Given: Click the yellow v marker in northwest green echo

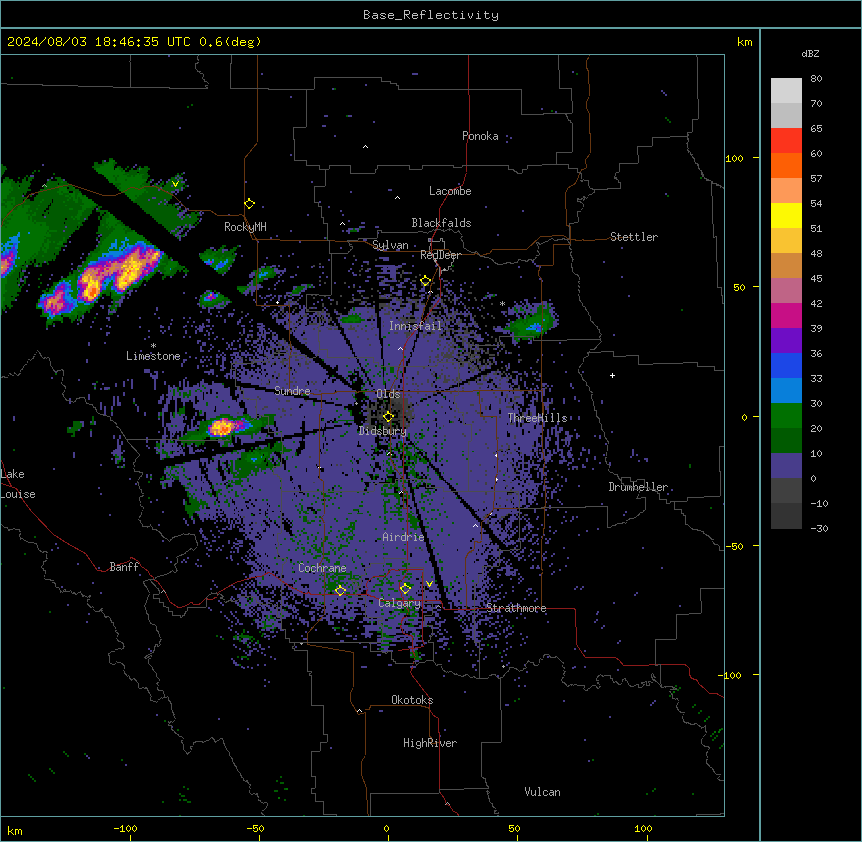Looking at the screenshot, I should (x=175, y=184).
